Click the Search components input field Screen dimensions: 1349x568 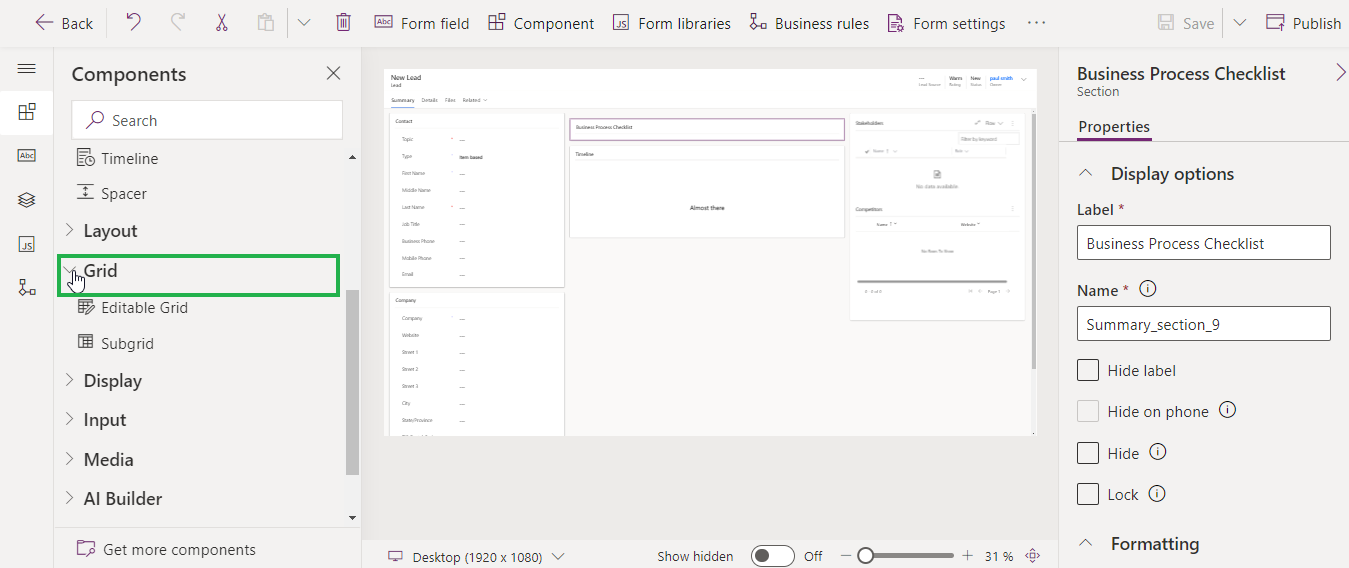(x=207, y=120)
